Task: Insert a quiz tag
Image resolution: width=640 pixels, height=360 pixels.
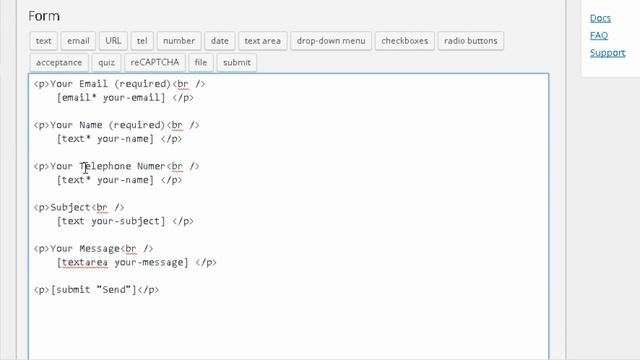Action: coord(106,62)
